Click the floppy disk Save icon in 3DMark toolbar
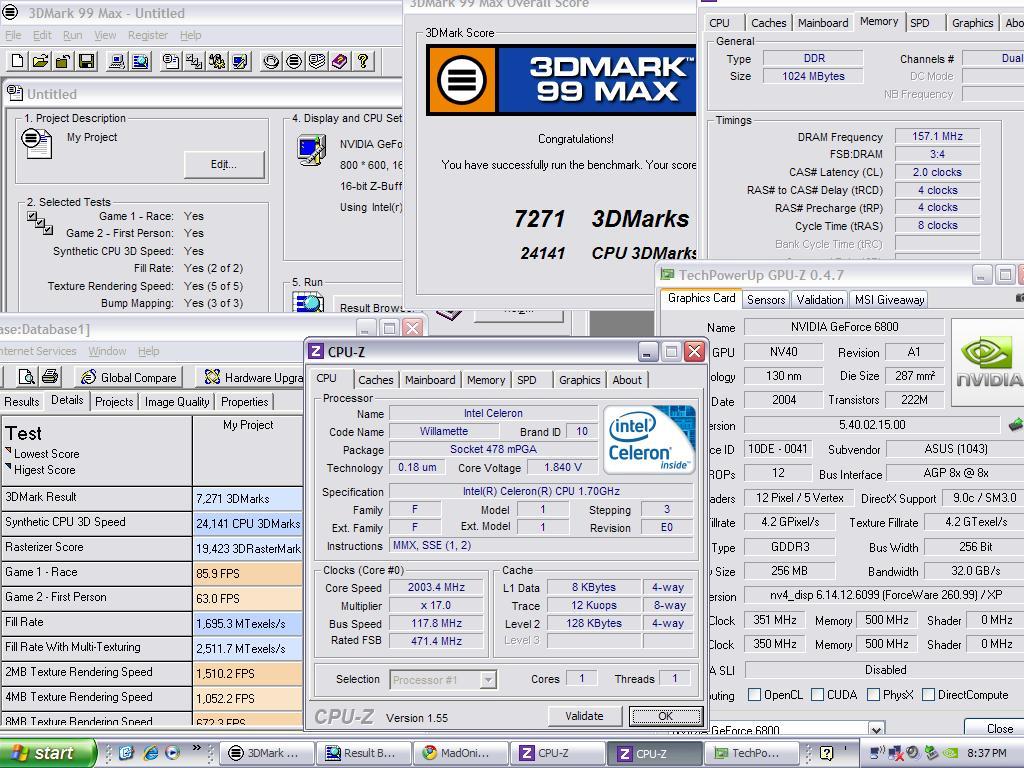1024x768 pixels. (x=86, y=61)
